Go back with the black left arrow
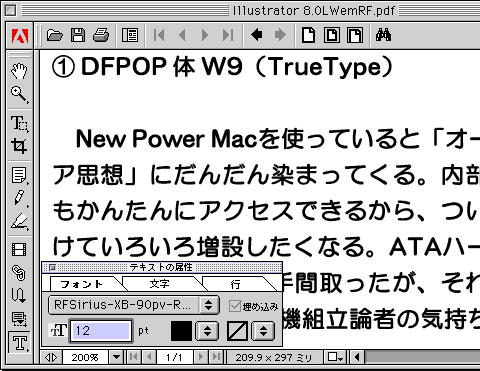Viewport: 480px width, 371px height. coord(257,35)
